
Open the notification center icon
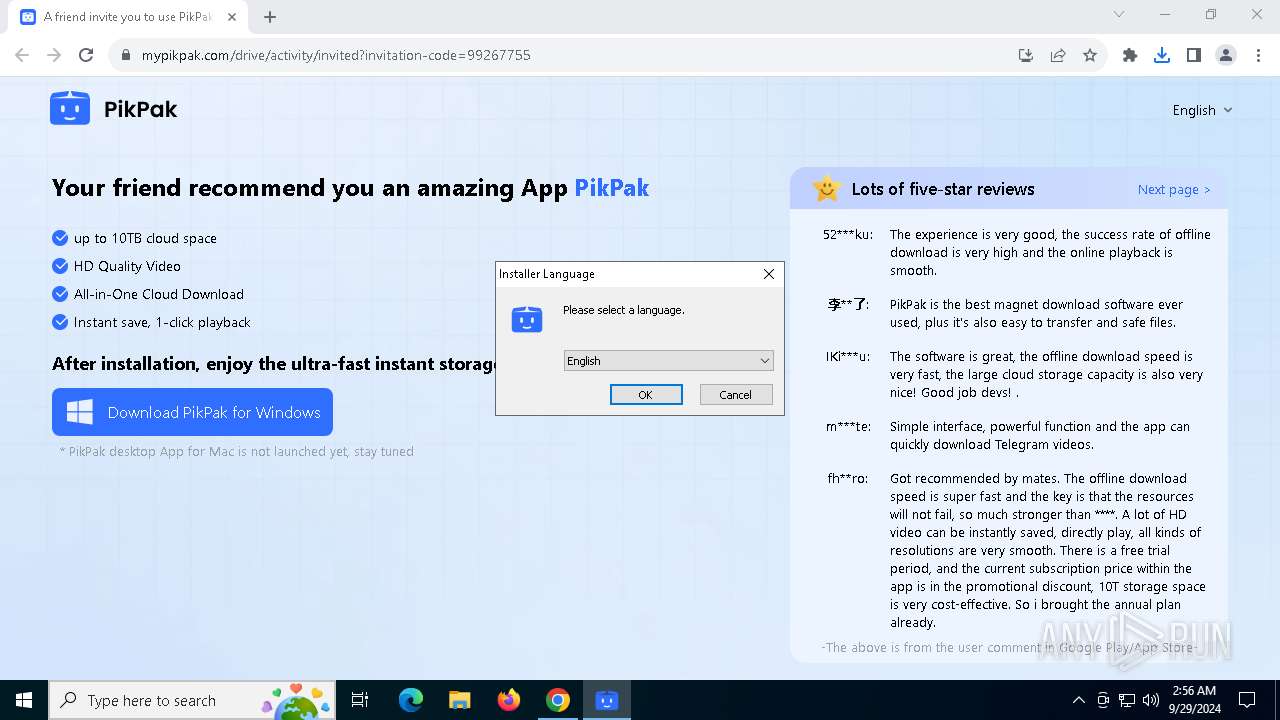(x=1247, y=700)
